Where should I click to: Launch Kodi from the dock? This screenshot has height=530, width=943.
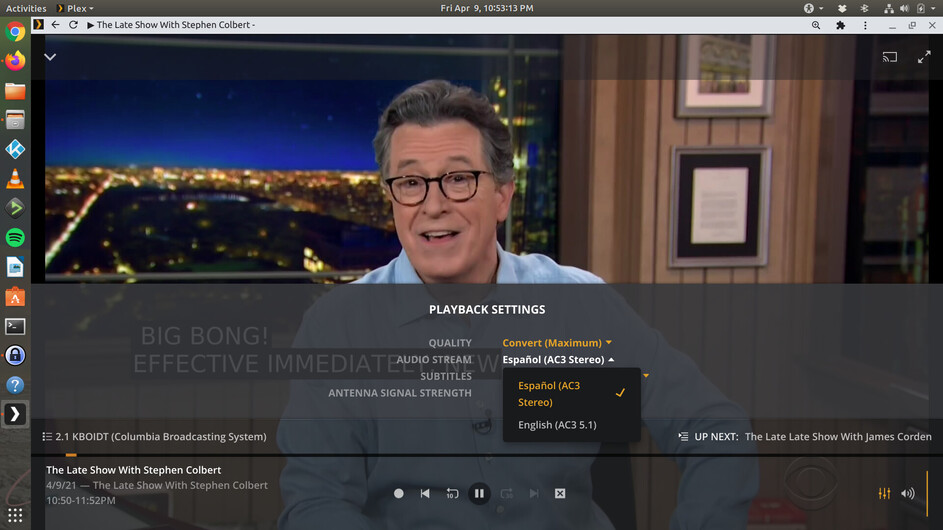pos(15,149)
